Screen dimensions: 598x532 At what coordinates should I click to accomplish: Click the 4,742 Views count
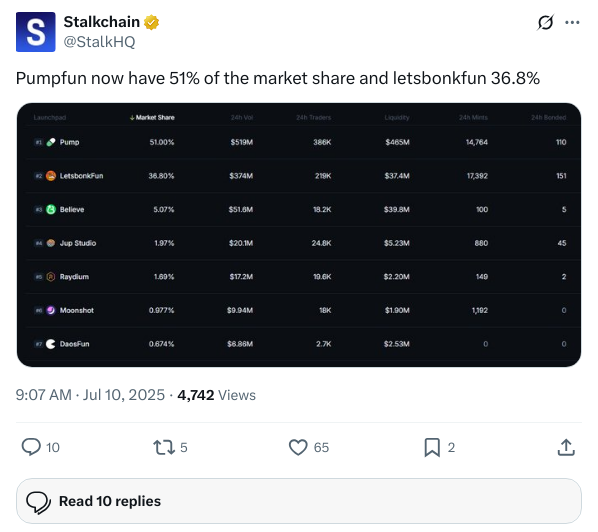(216, 395)
